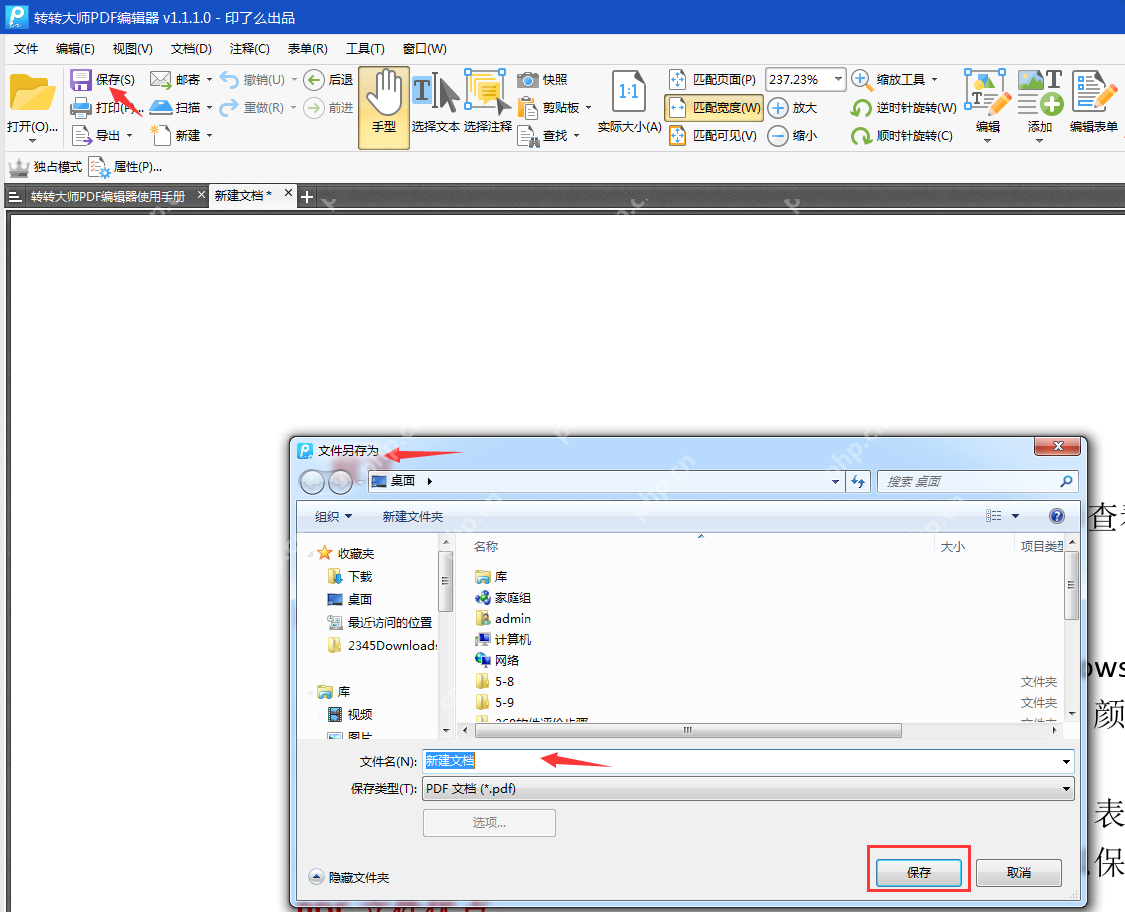Open the 工具(T) menu

point(365,49)
